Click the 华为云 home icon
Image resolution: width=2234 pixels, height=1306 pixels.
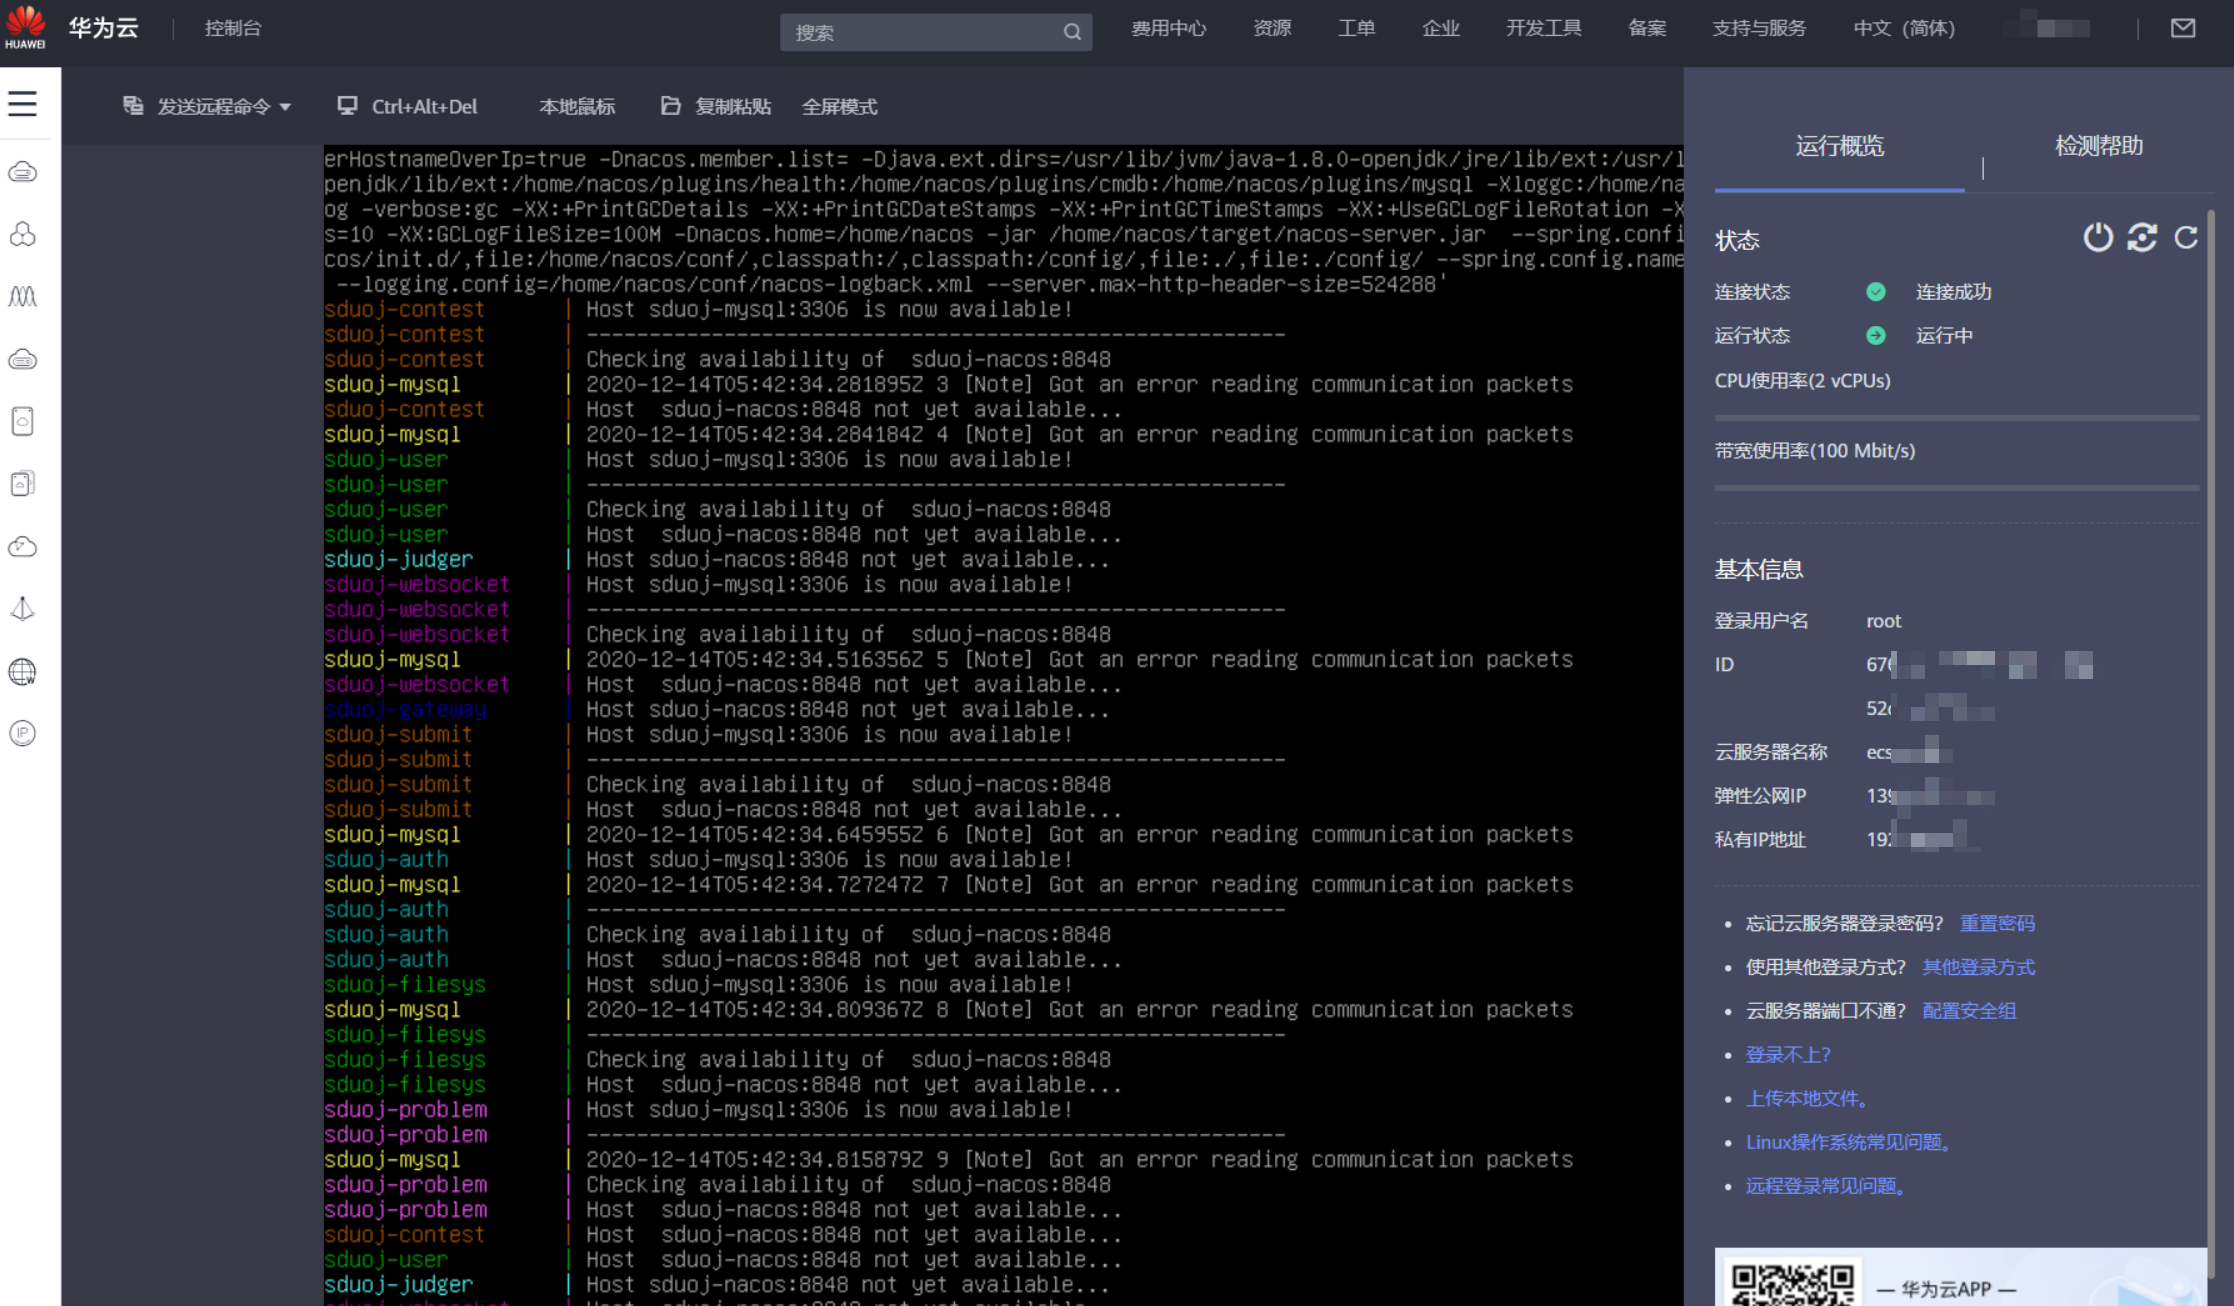(26, 28)
